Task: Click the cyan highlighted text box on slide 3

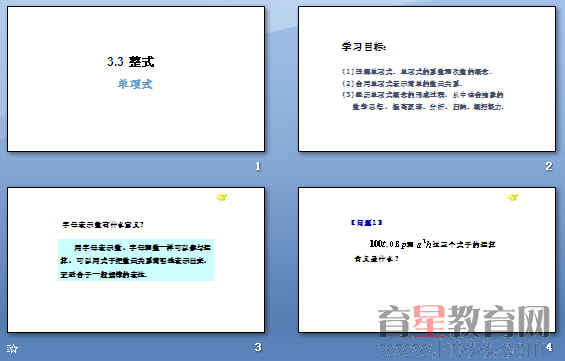Action: point(136,260)
